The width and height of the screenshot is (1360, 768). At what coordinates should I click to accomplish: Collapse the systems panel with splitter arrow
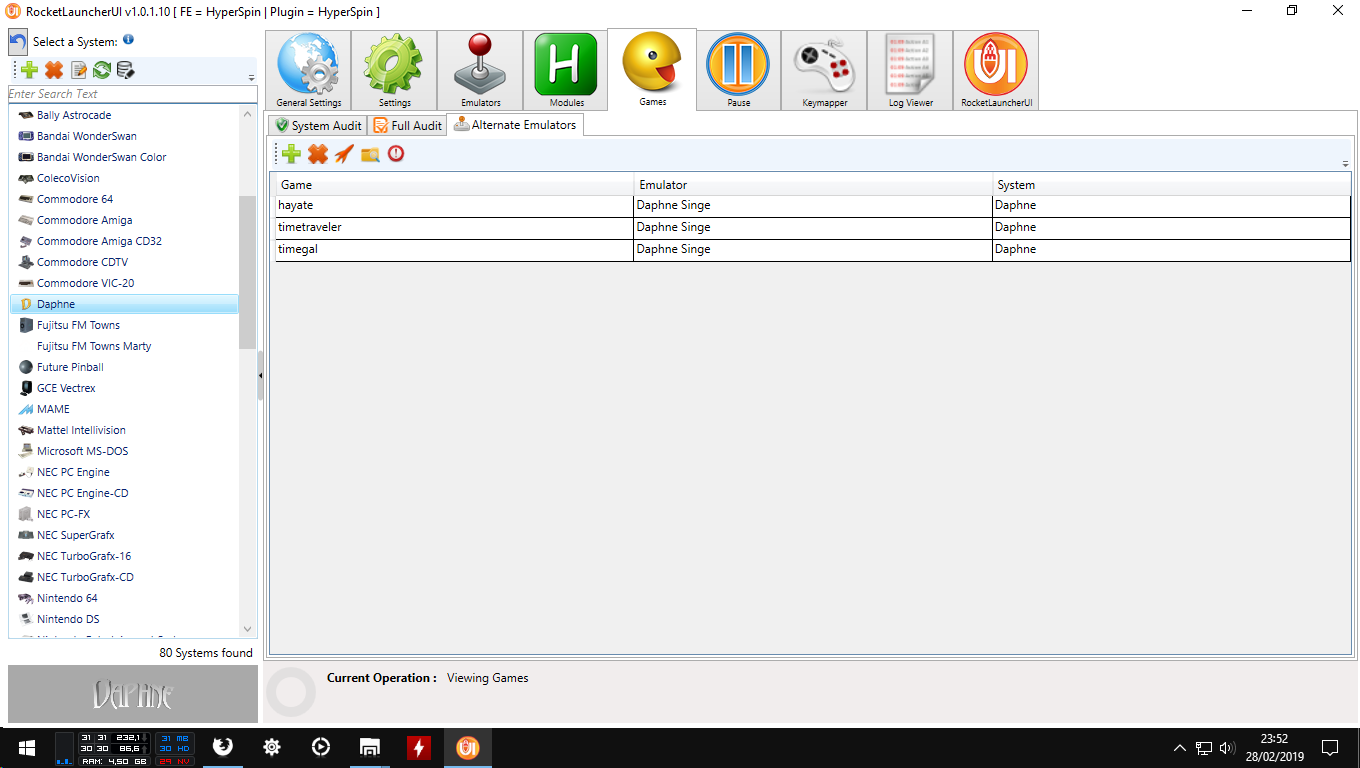tap(260, 376)
